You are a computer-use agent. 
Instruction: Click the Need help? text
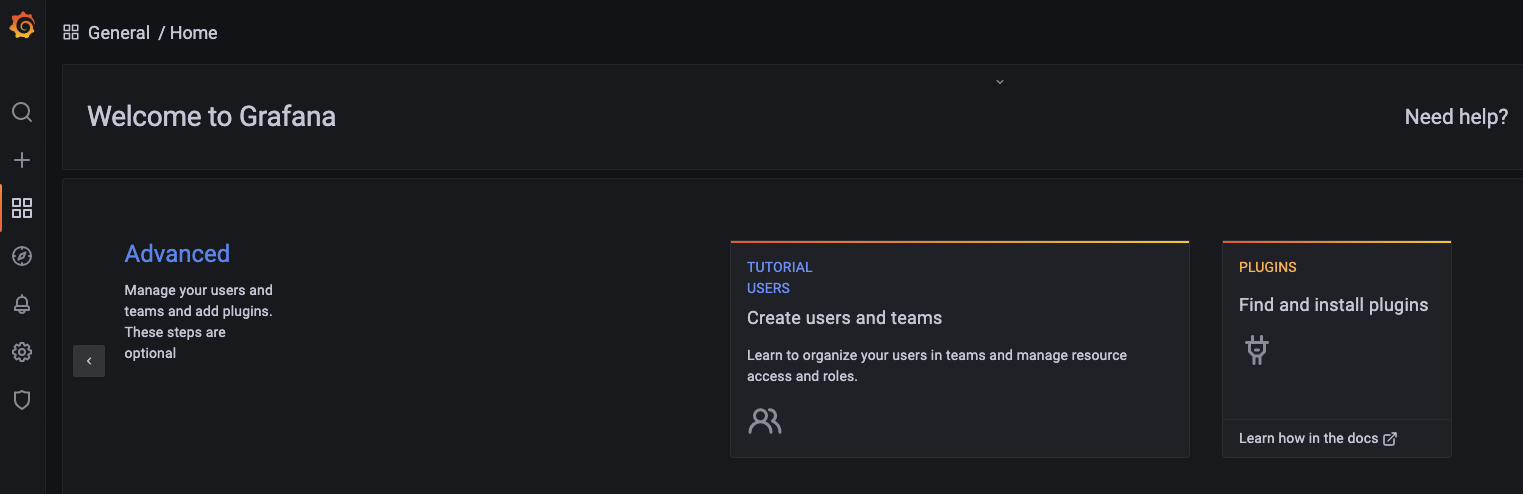[x=1456, y=117]
